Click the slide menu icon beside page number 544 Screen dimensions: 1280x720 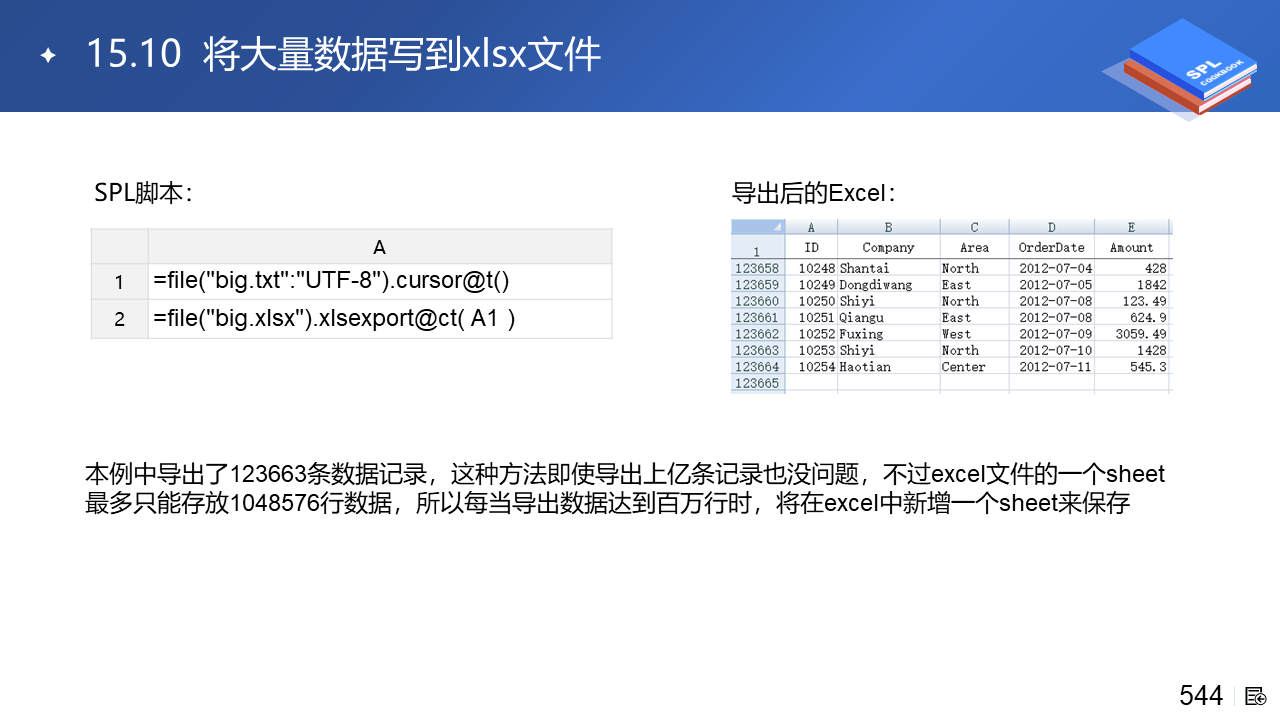tap(1256, 696)
